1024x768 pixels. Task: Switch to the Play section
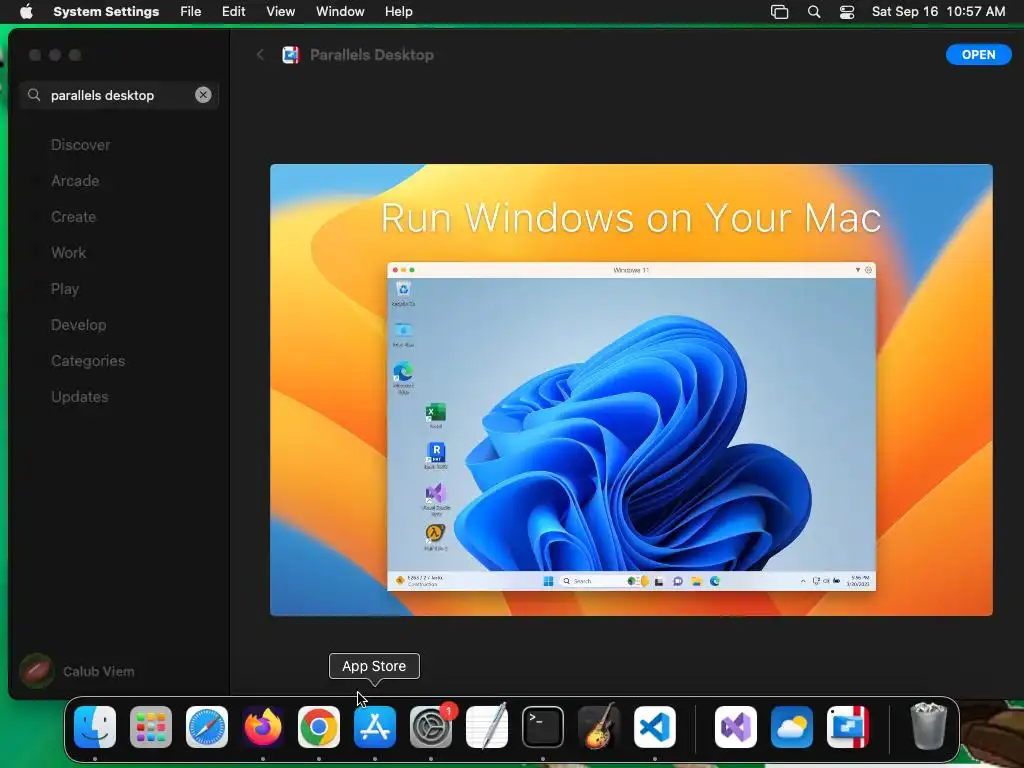[65, 289]
